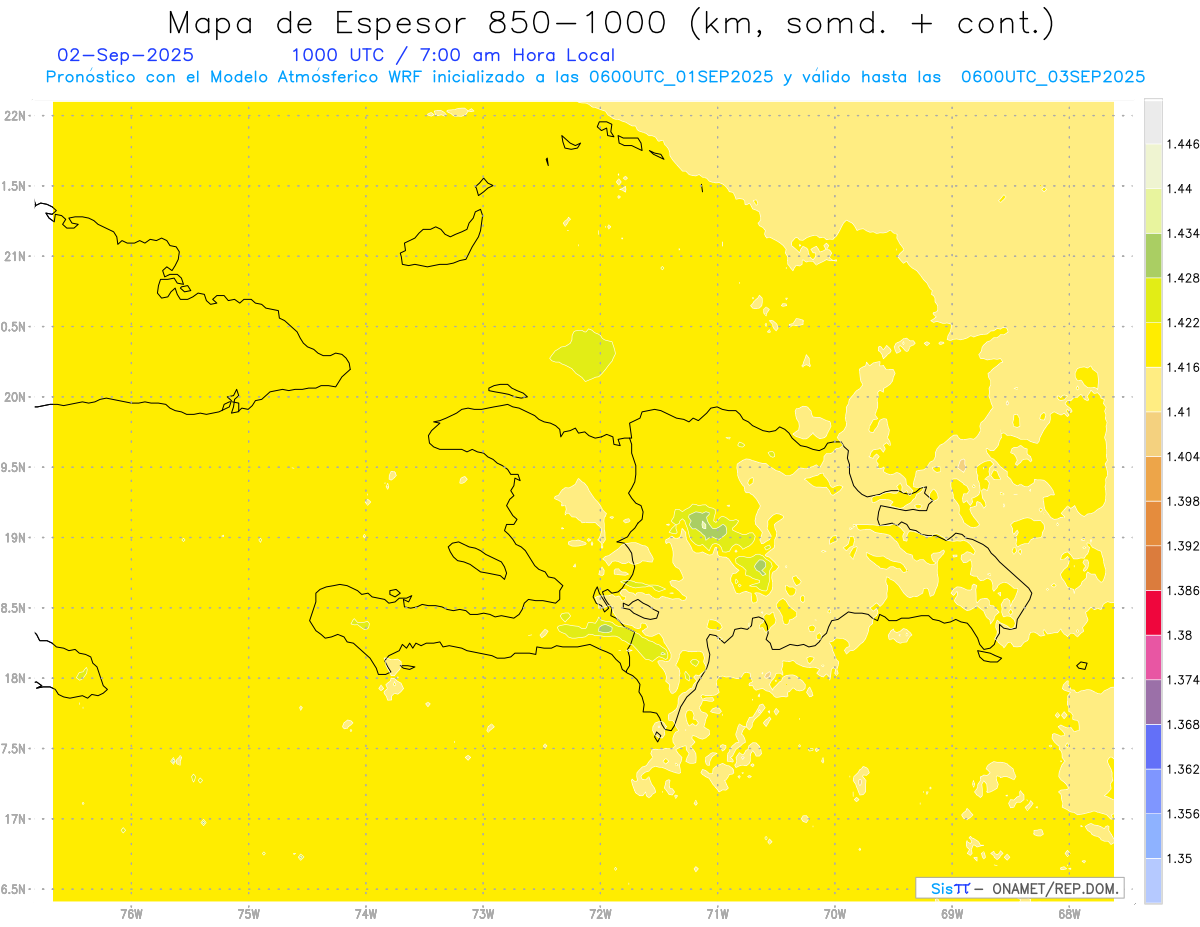Click the '68W' longitude label
1200x927 pixels.
point(1069,913)
